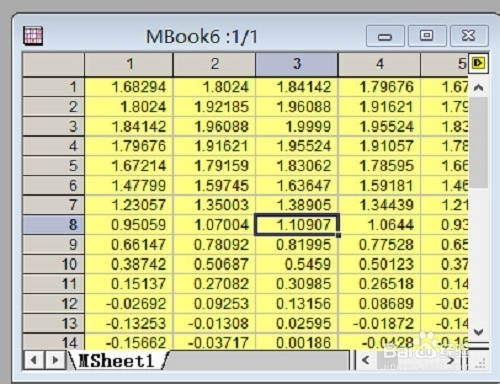Click the cell containing 1.68294

[x=129, y=87]
